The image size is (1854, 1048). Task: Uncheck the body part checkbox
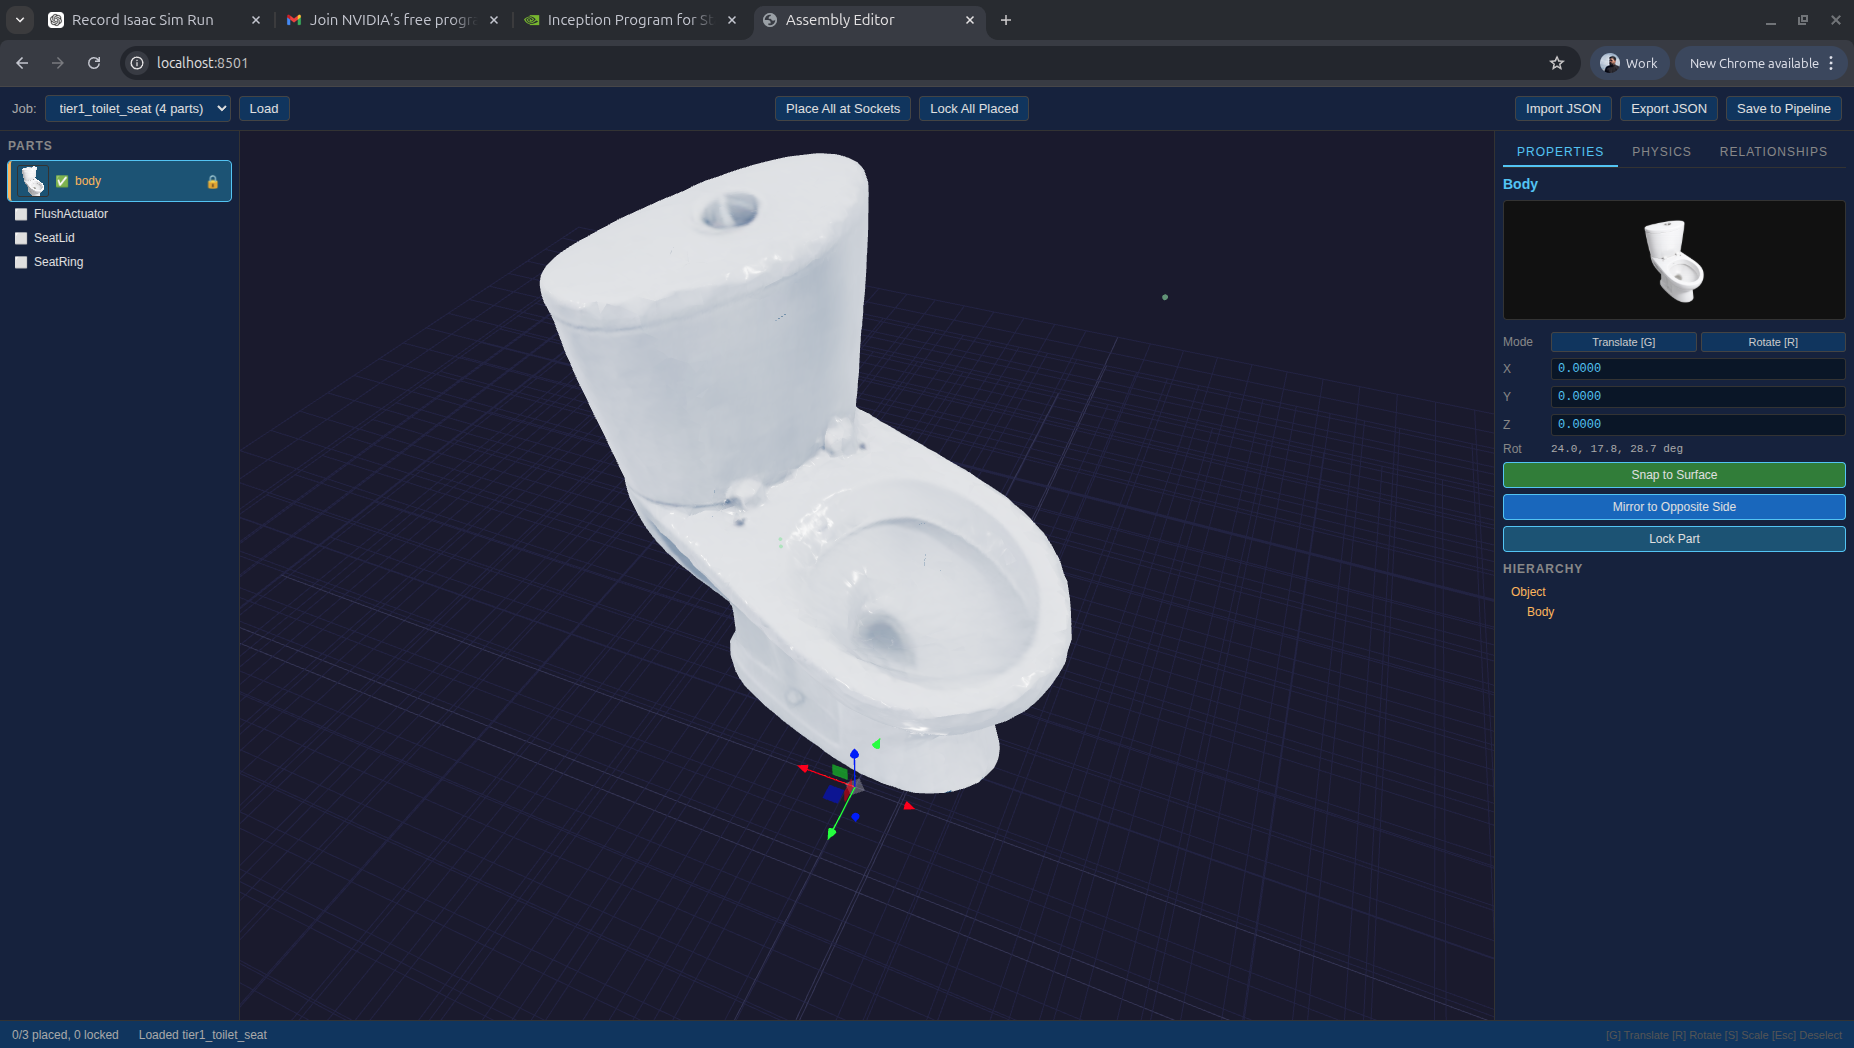point(62,181)
